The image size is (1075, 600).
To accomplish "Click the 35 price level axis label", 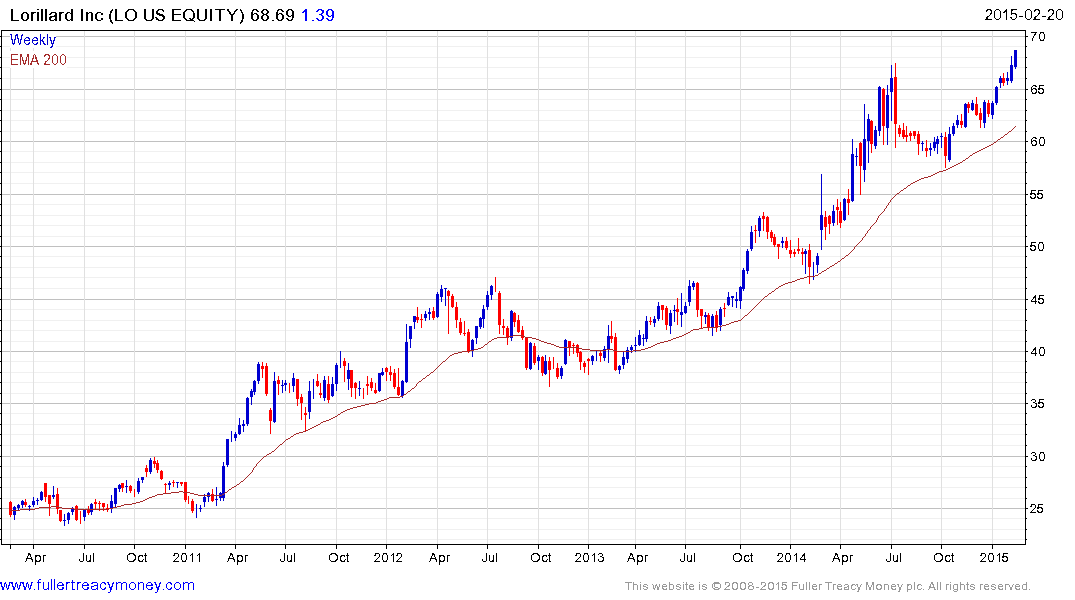I will point(1038,404).
